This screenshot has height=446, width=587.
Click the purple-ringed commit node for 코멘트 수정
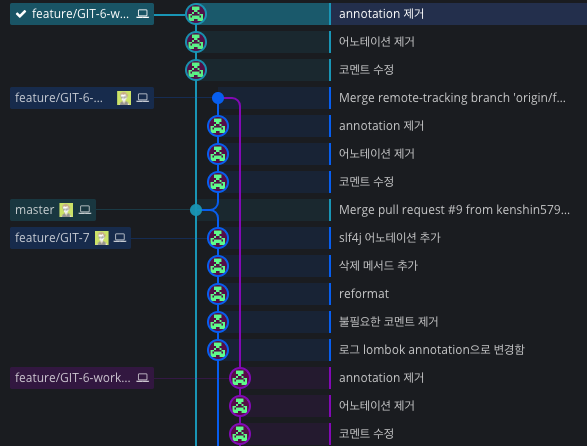coord(240,434)
